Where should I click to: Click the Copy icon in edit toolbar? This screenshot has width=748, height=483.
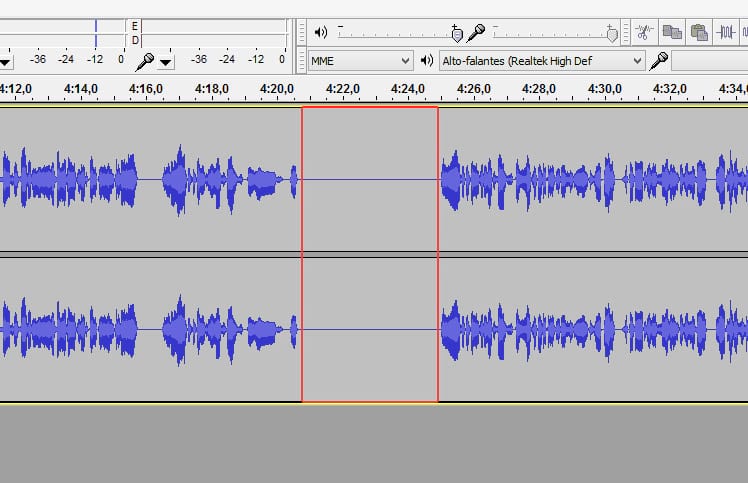tap(672, 32)
